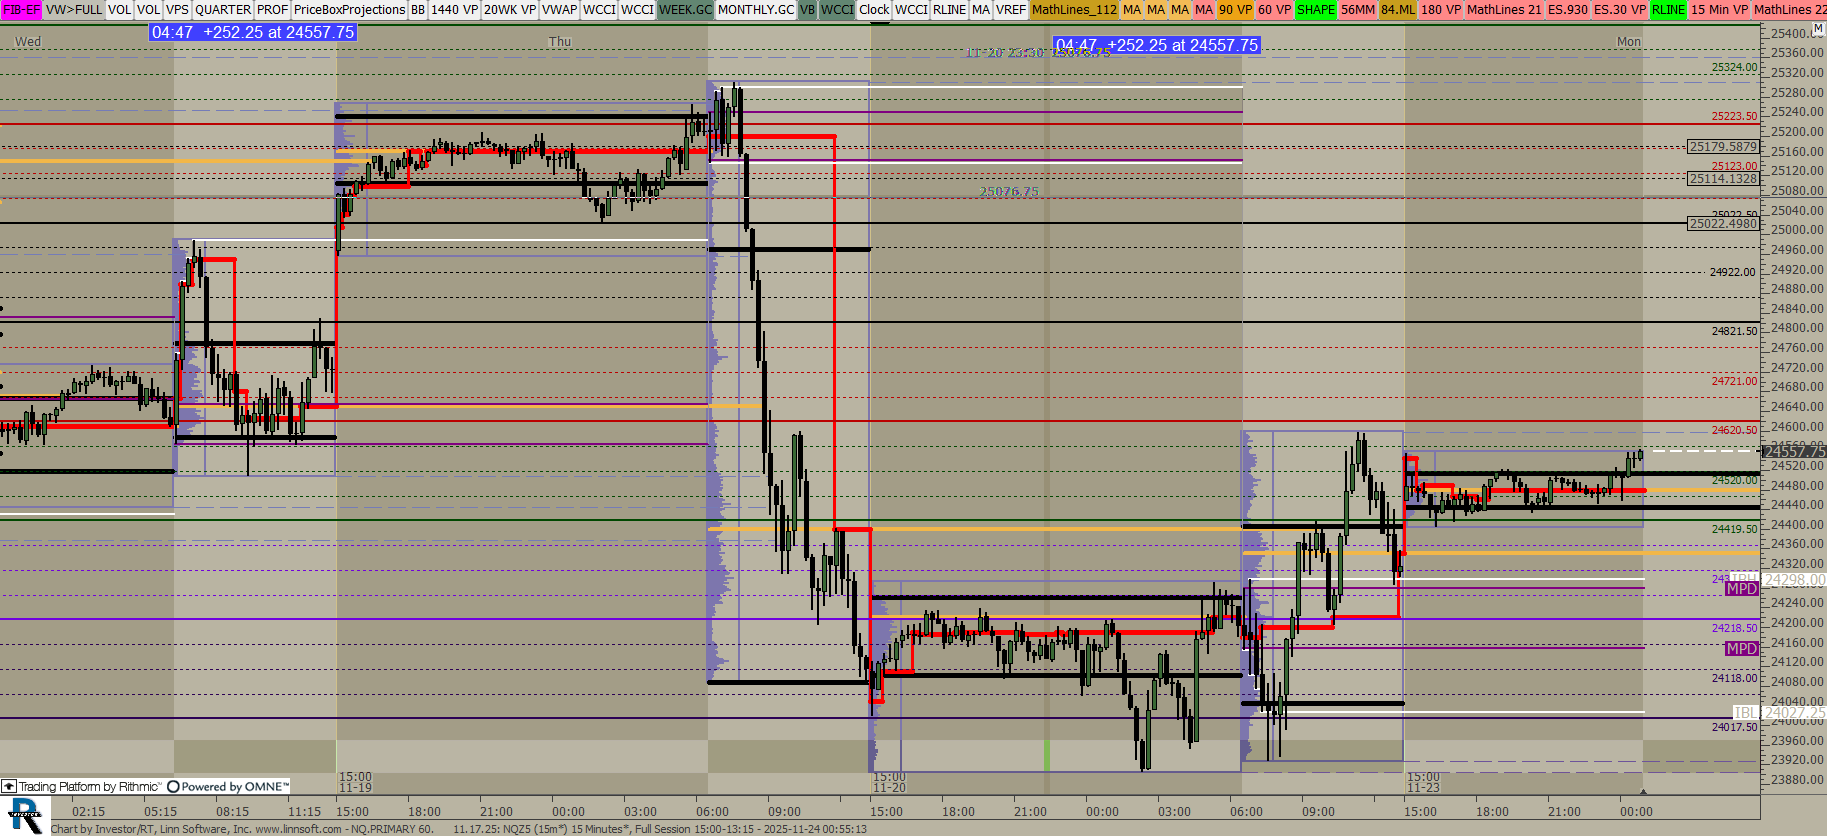Click the VW>FULL toolbar button
The height and width of the screenshot is (836, 1827).
coord(74,10)
